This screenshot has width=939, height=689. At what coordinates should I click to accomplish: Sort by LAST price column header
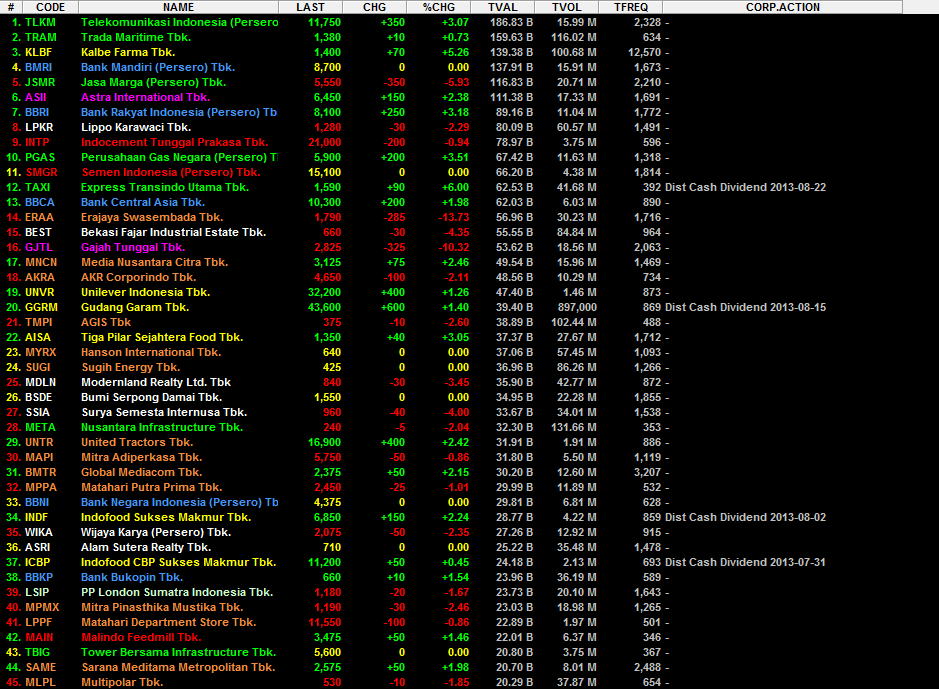[310, 7]
